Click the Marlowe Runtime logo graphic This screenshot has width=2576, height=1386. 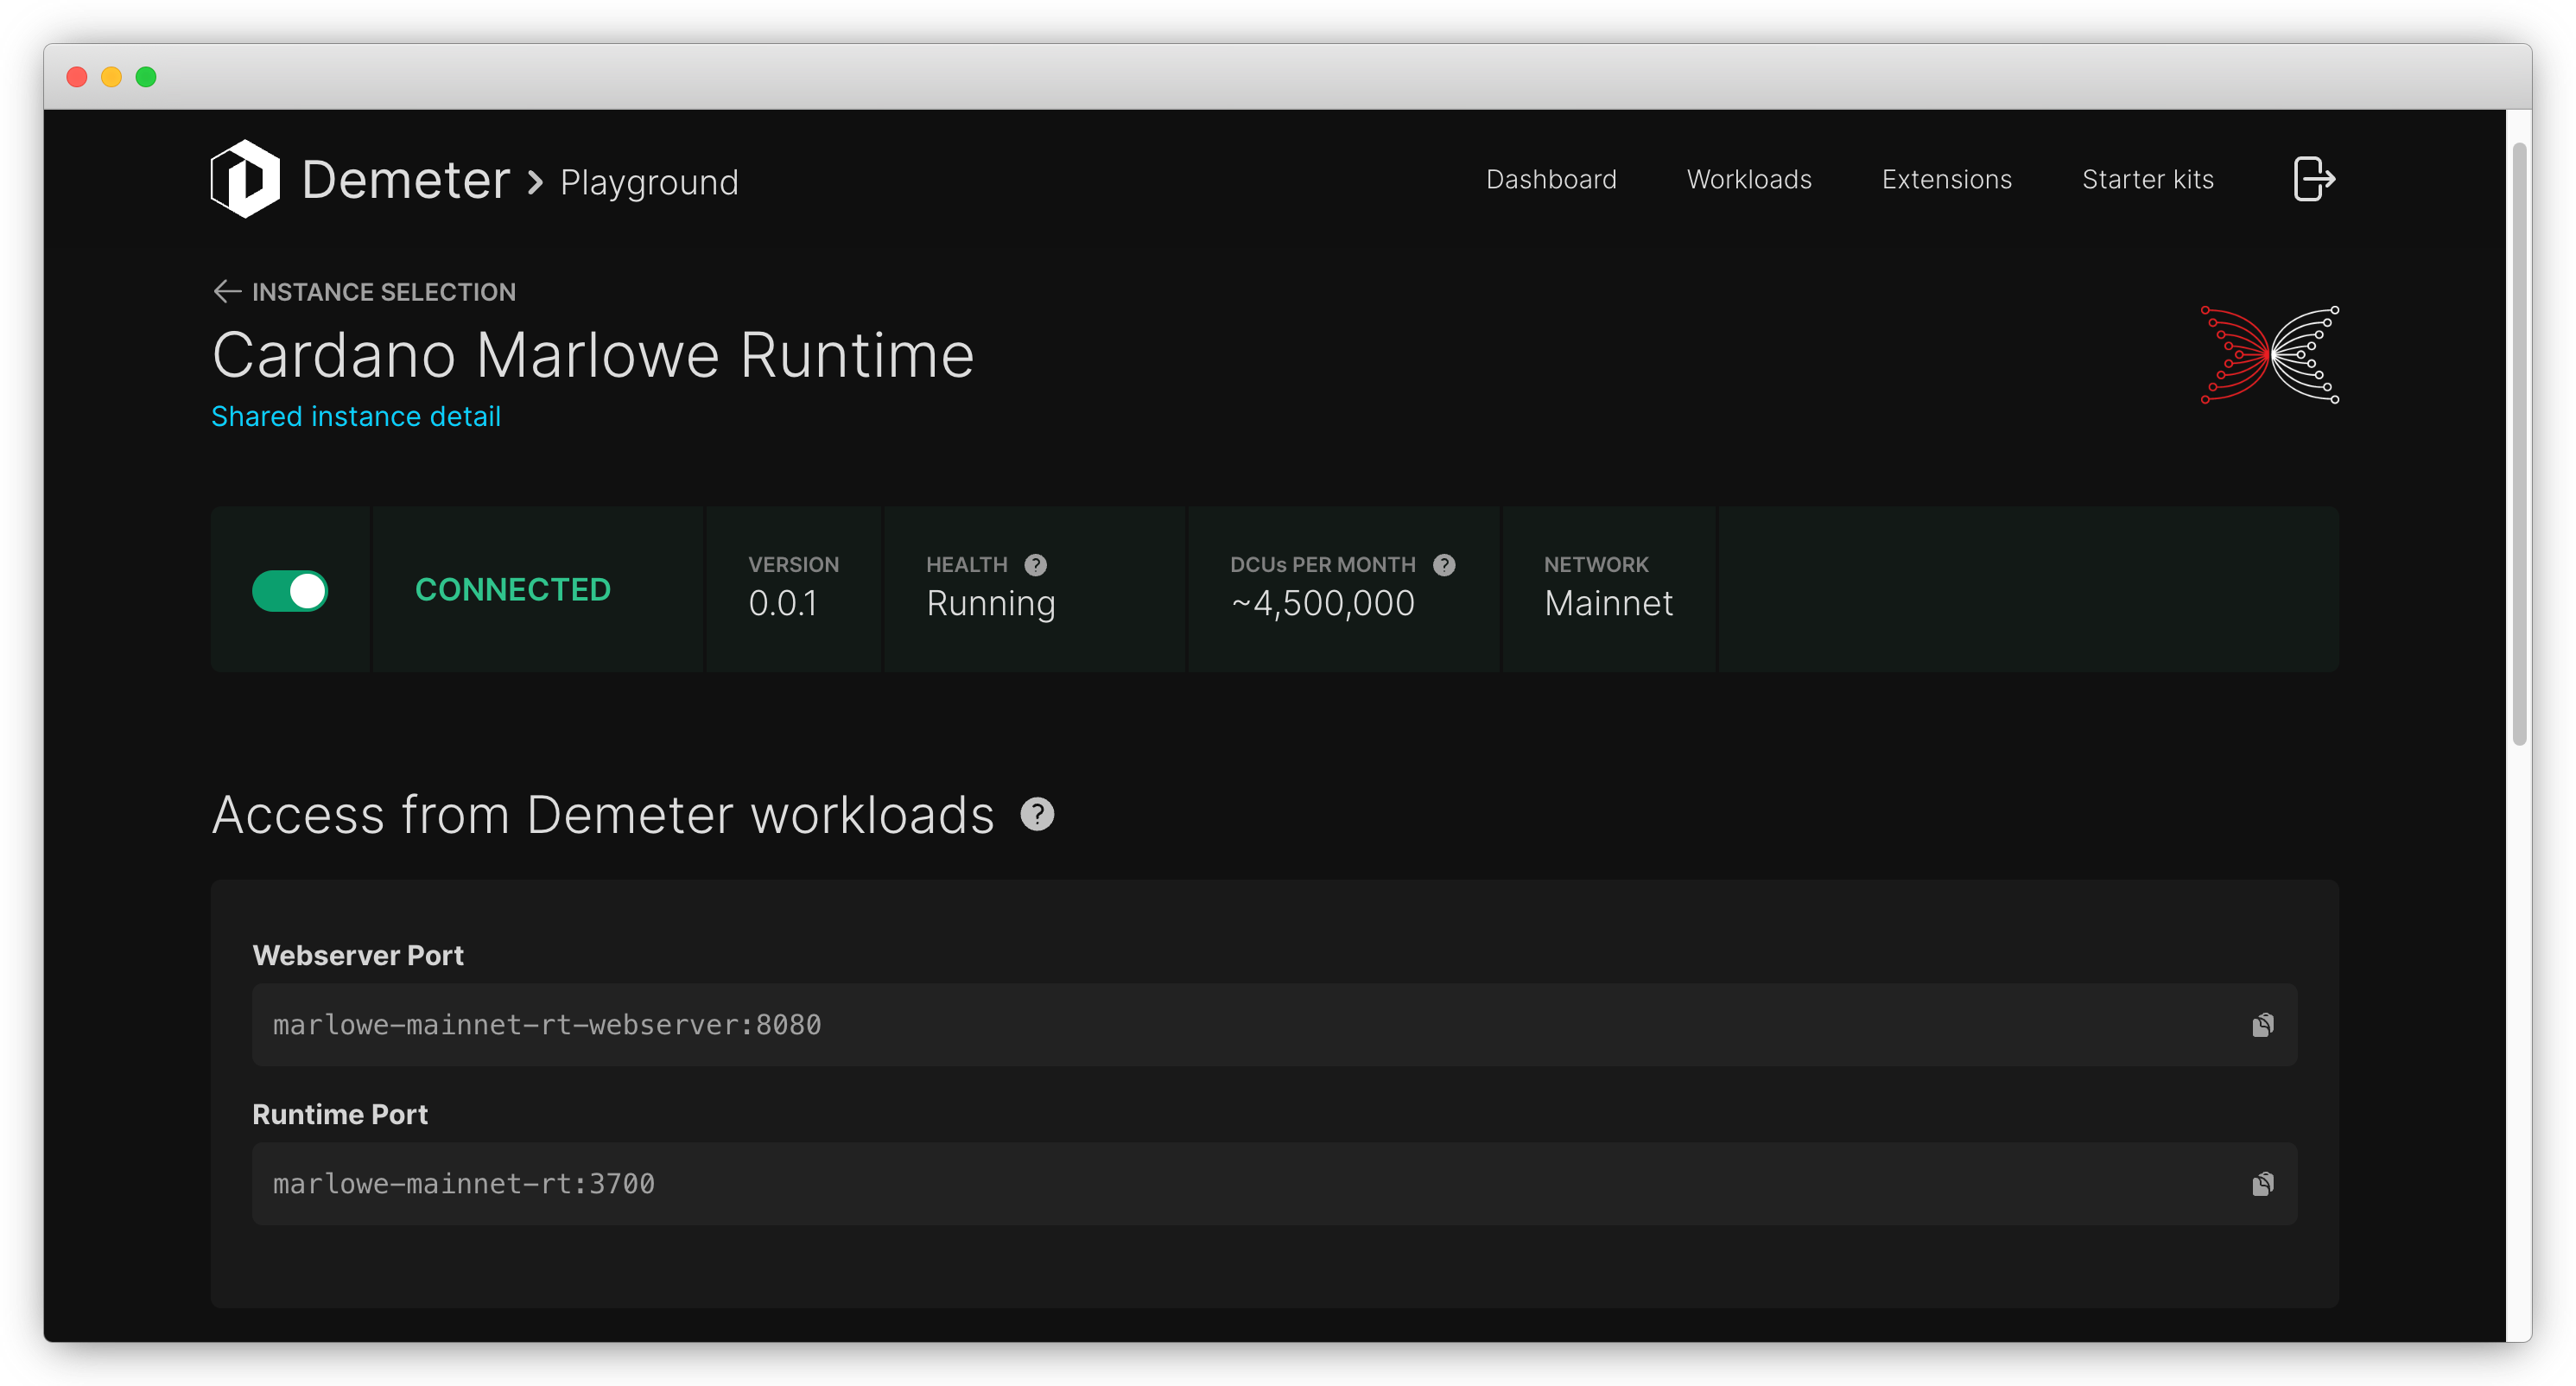click(2269, 355)
